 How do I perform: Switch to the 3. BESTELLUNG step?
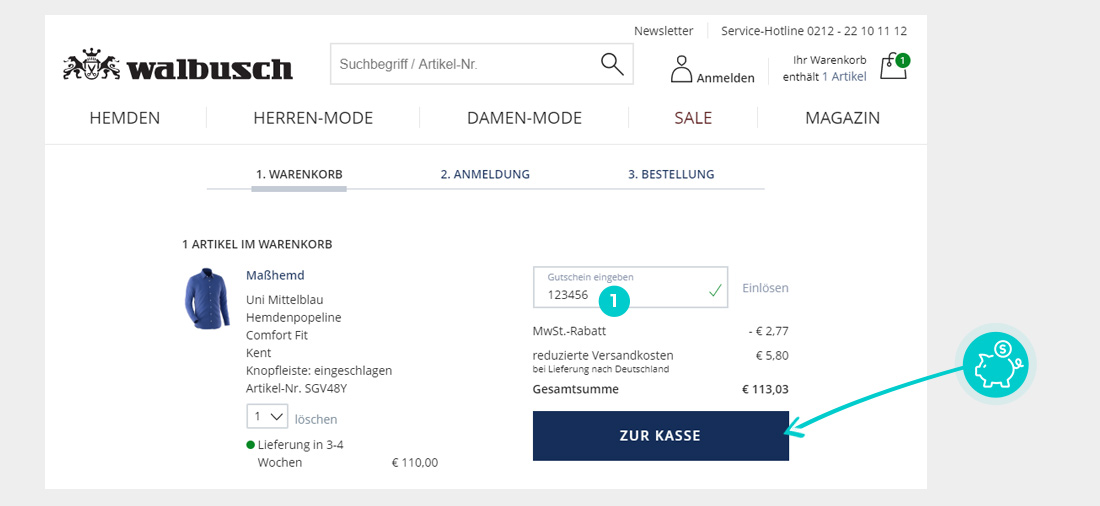pyautogui.click(x=671, y=174)
